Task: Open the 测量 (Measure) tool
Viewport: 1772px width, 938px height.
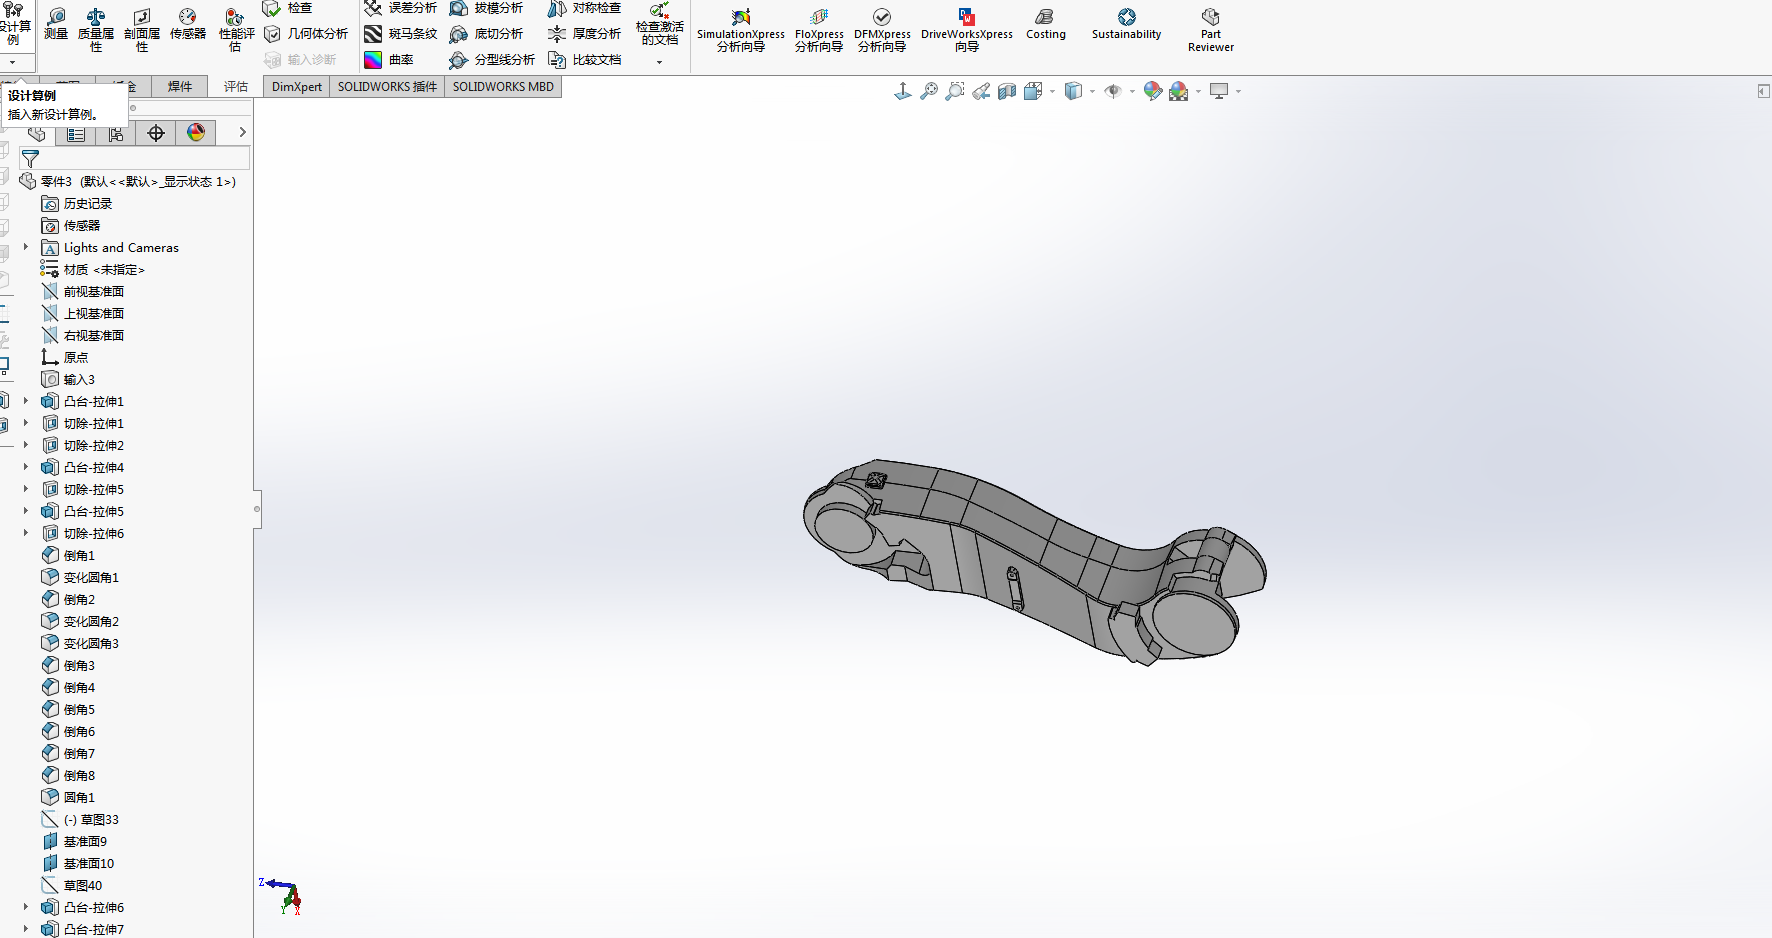Action: click(x=56, y=24)
